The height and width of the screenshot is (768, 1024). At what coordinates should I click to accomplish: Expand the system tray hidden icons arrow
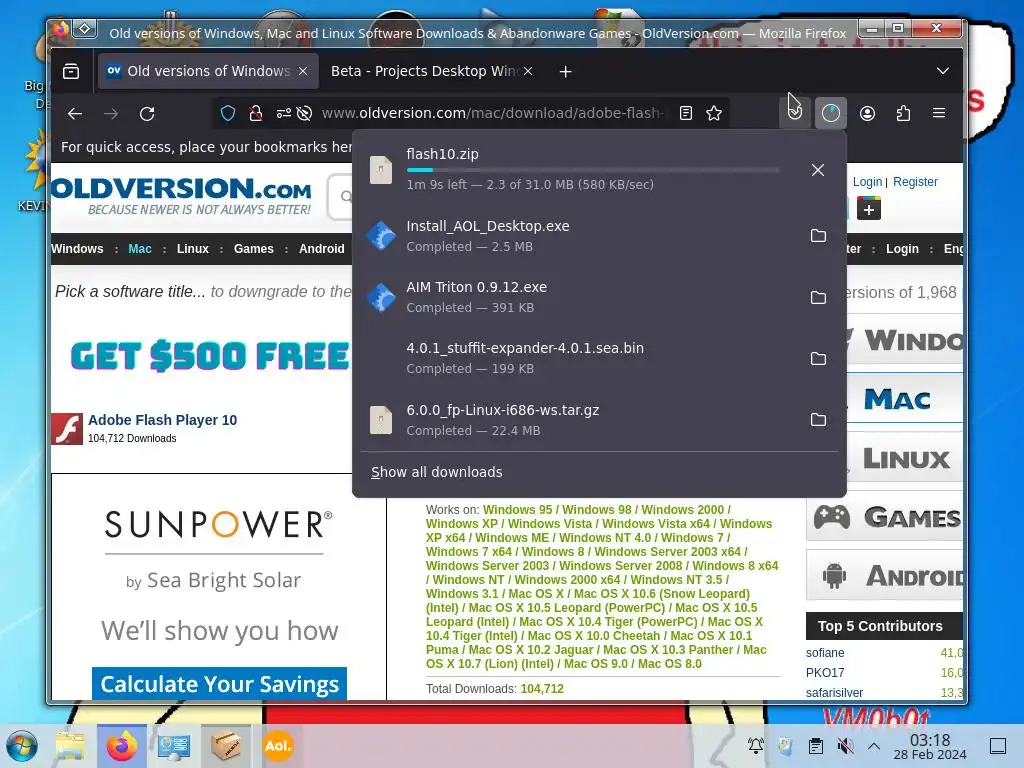click(874, 746)
